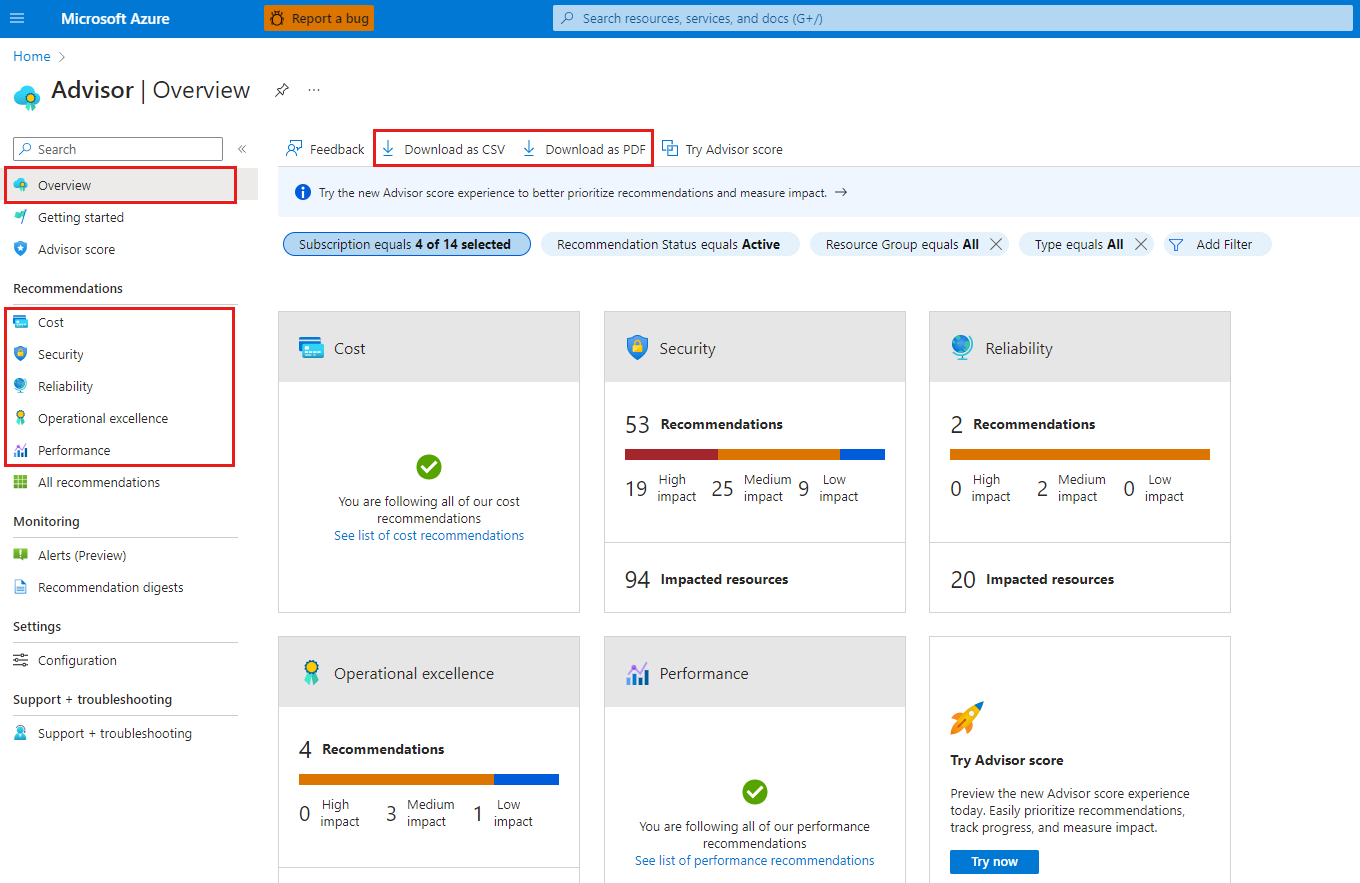Click Download as PDF

(584, 149)
